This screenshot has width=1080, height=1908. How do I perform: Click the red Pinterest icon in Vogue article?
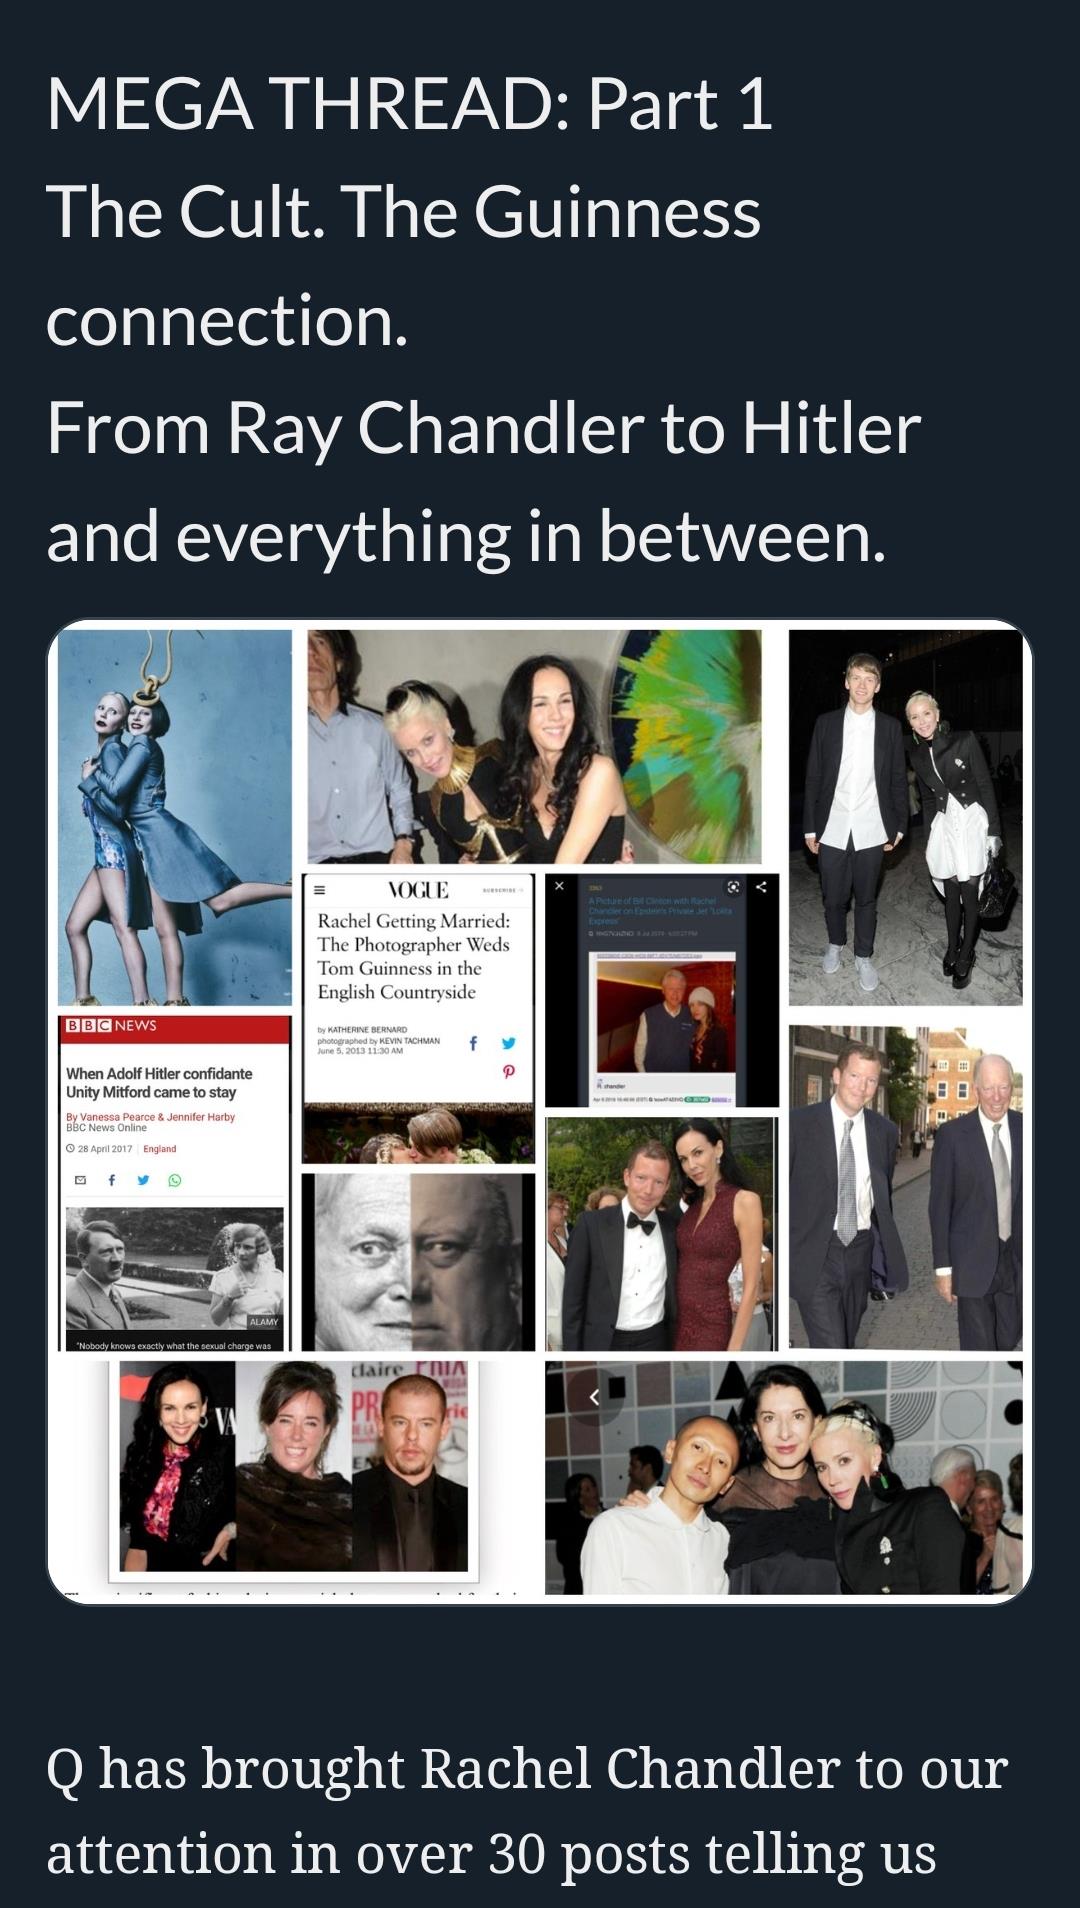click(509, 1071)
